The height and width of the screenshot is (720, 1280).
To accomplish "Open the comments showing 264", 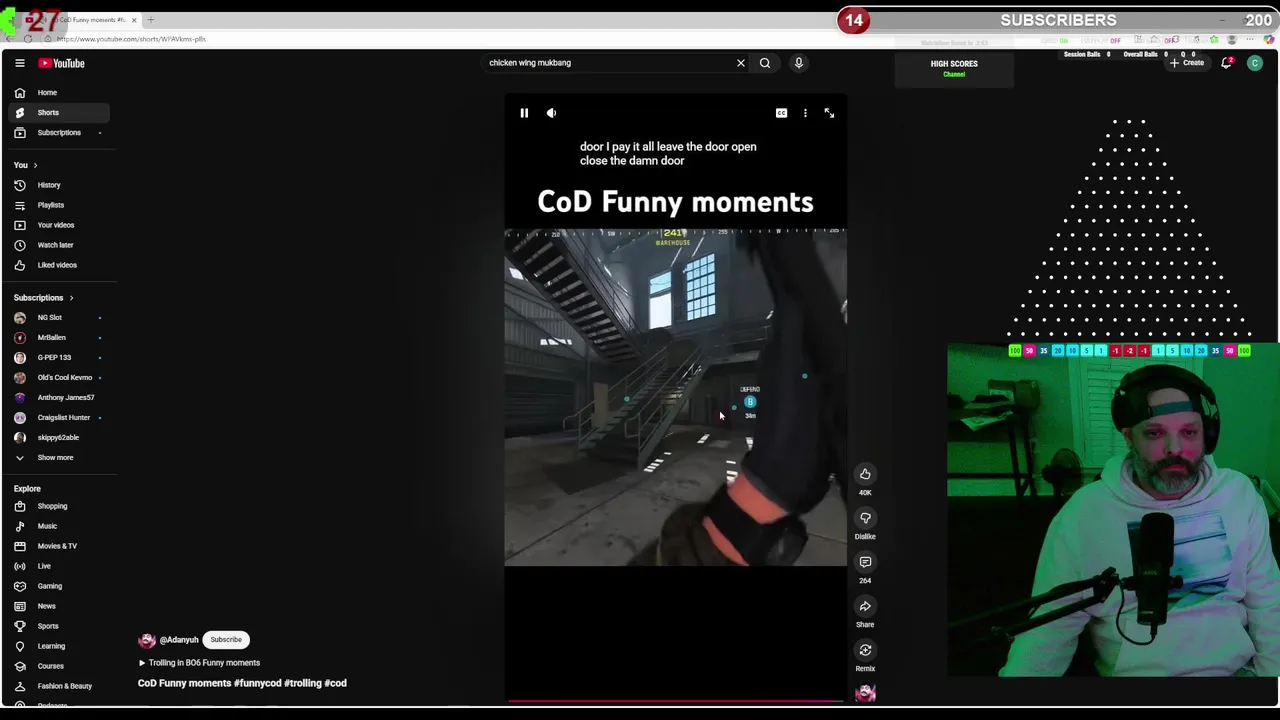I will coord(865,562).
